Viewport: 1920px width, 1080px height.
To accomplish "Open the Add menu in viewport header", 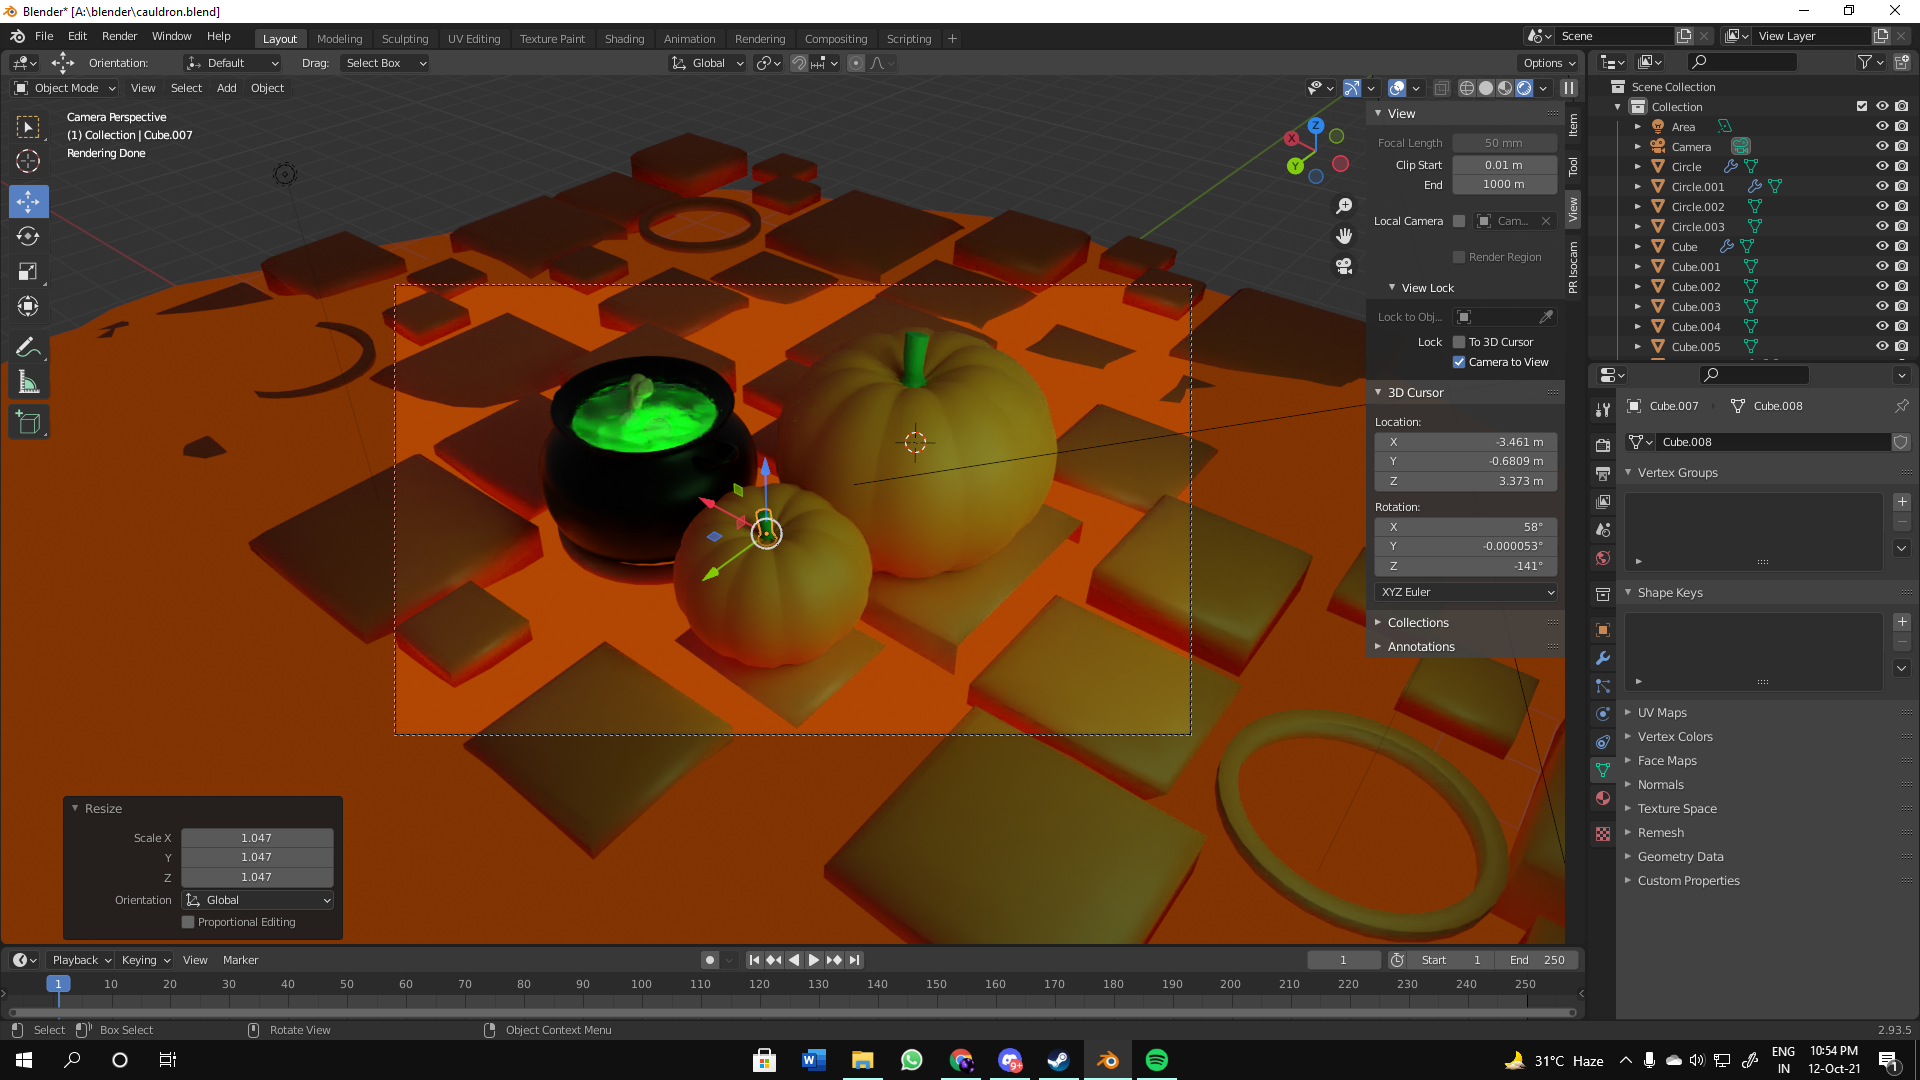I will (x=227, y=88).
